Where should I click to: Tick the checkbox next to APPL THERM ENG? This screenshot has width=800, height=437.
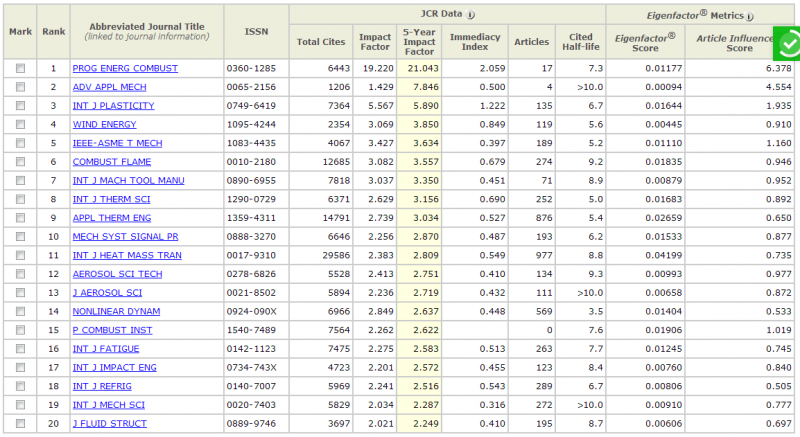click(20, 218)
